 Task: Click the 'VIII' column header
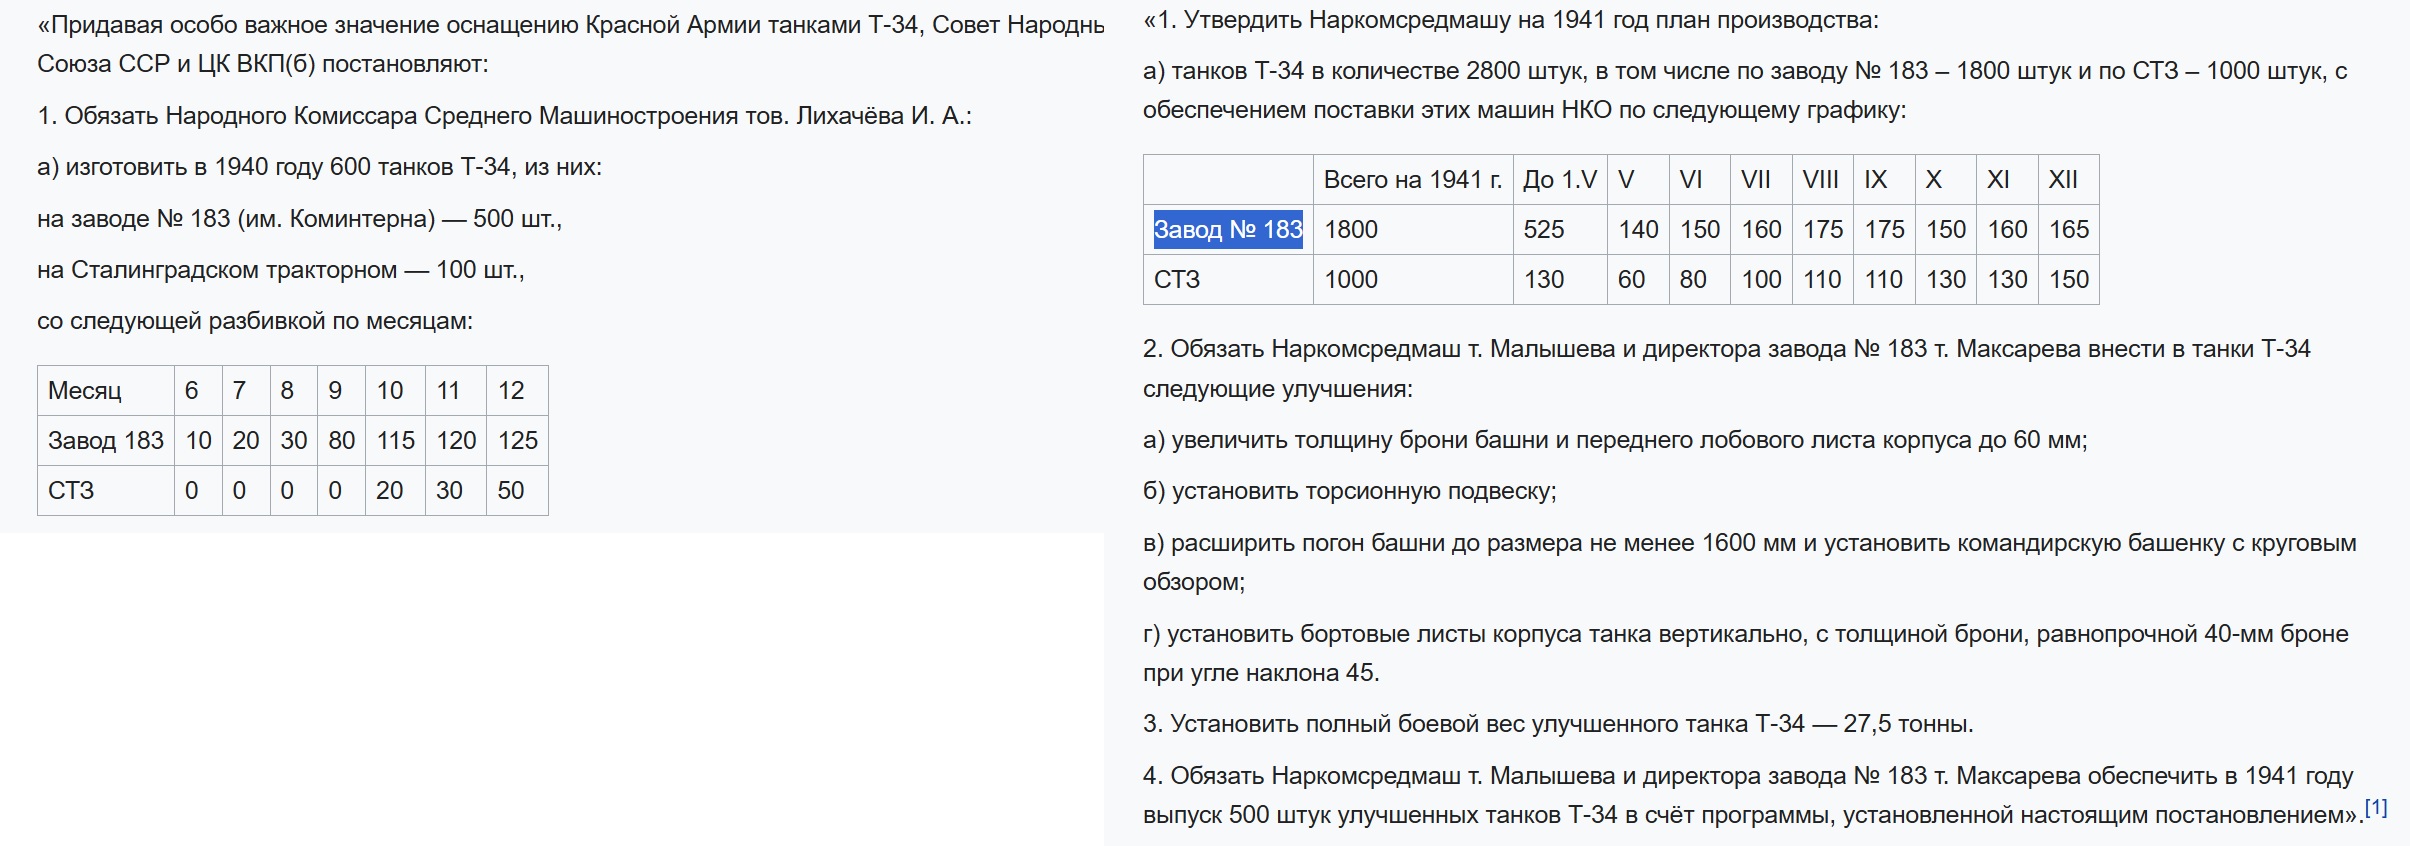click(1820, 179)
